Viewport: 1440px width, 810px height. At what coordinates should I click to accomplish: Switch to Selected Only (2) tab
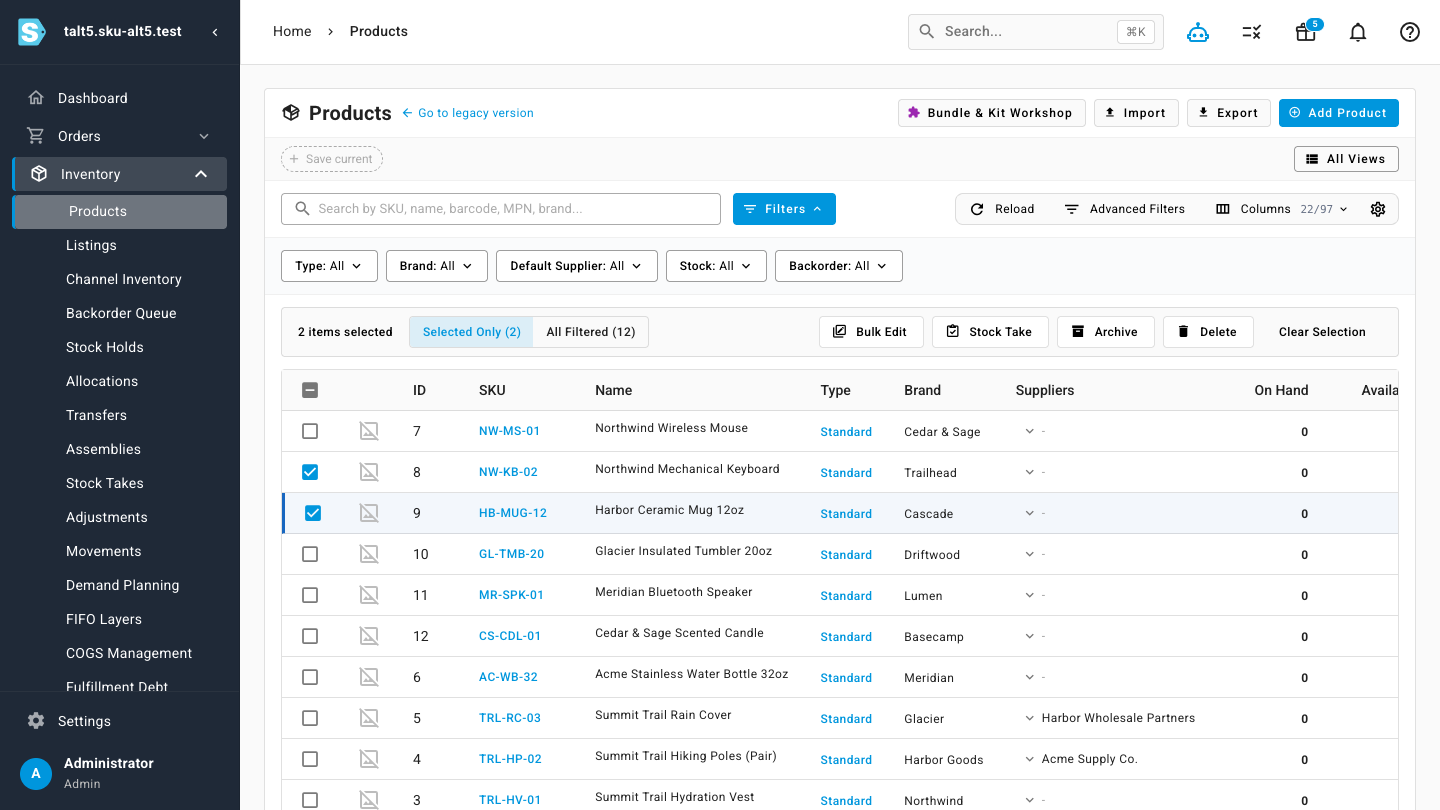point(472,332)
